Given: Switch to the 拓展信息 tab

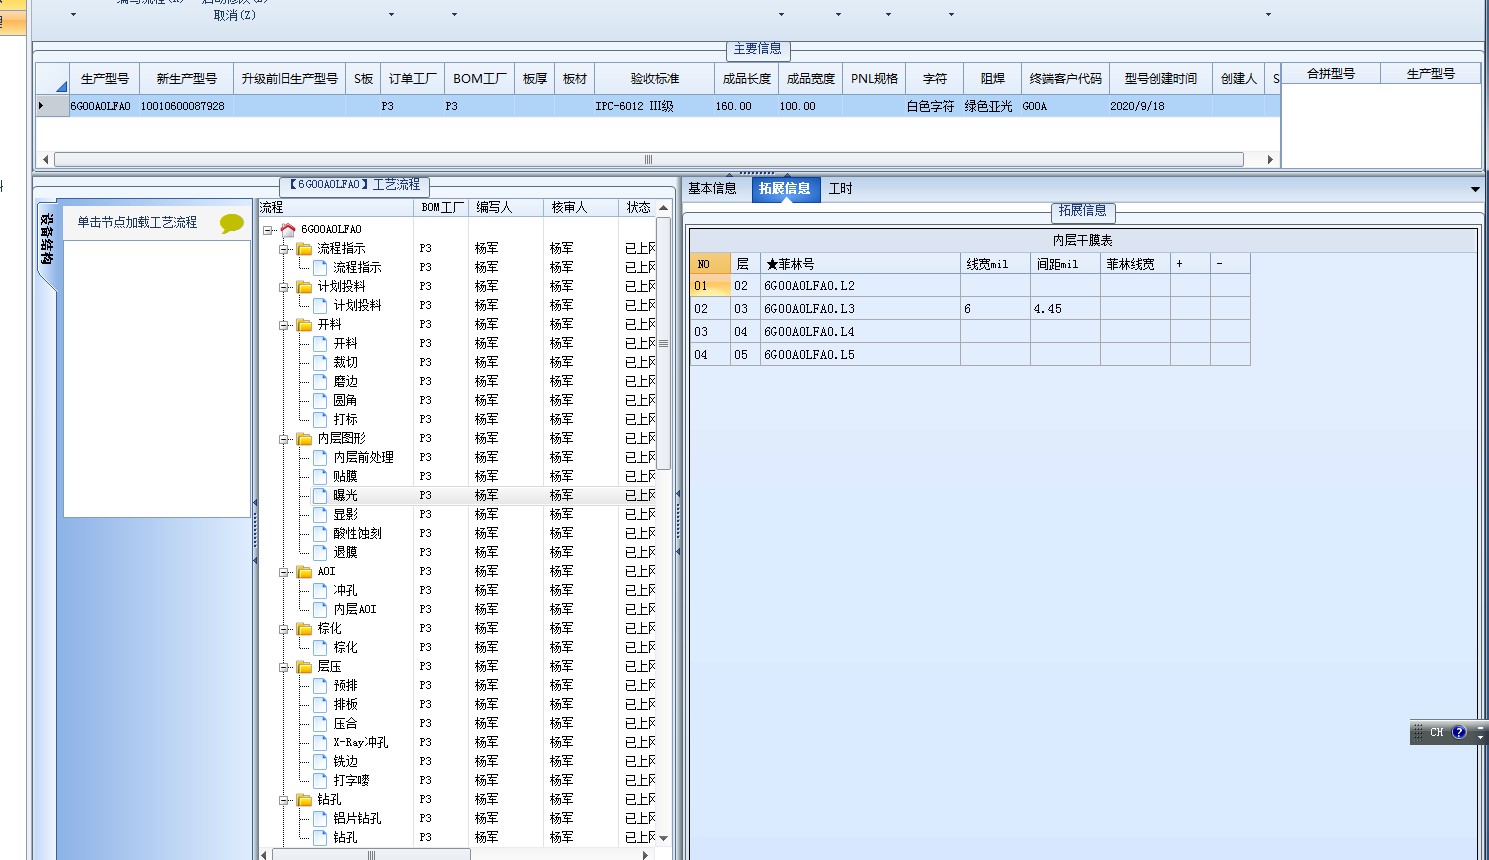Looking at the screenshot, I should (x=785, y=188).
